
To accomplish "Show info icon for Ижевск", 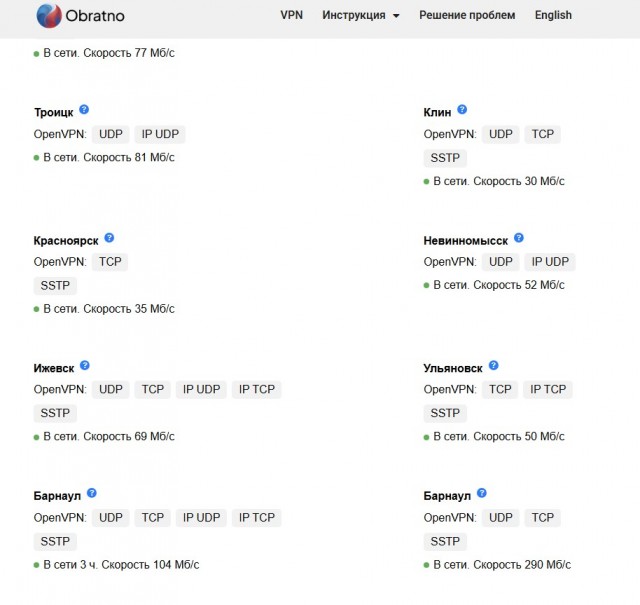I will point(84,365).
